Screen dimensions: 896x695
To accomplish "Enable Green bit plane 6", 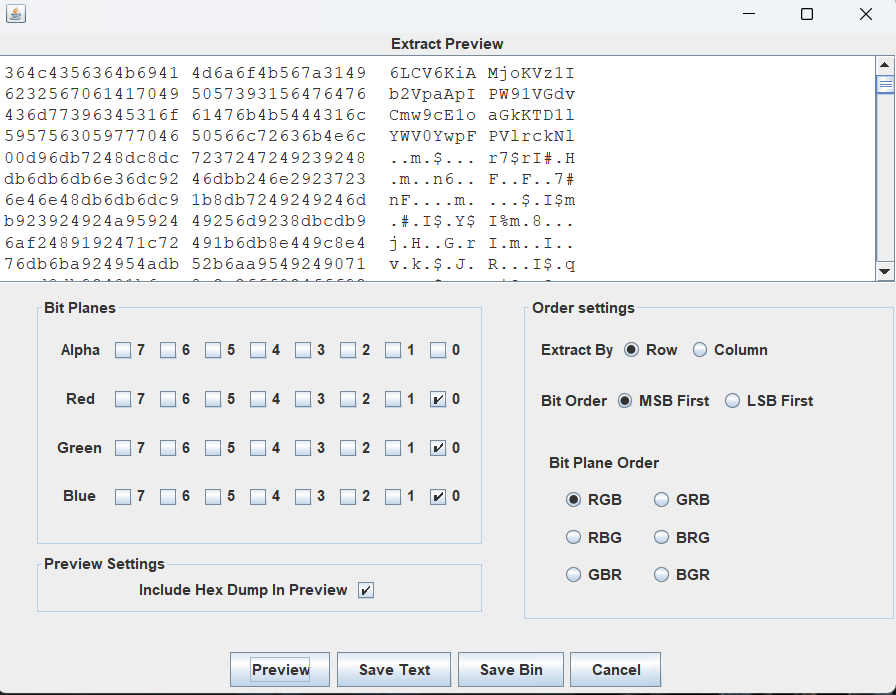I will (168, 448).
